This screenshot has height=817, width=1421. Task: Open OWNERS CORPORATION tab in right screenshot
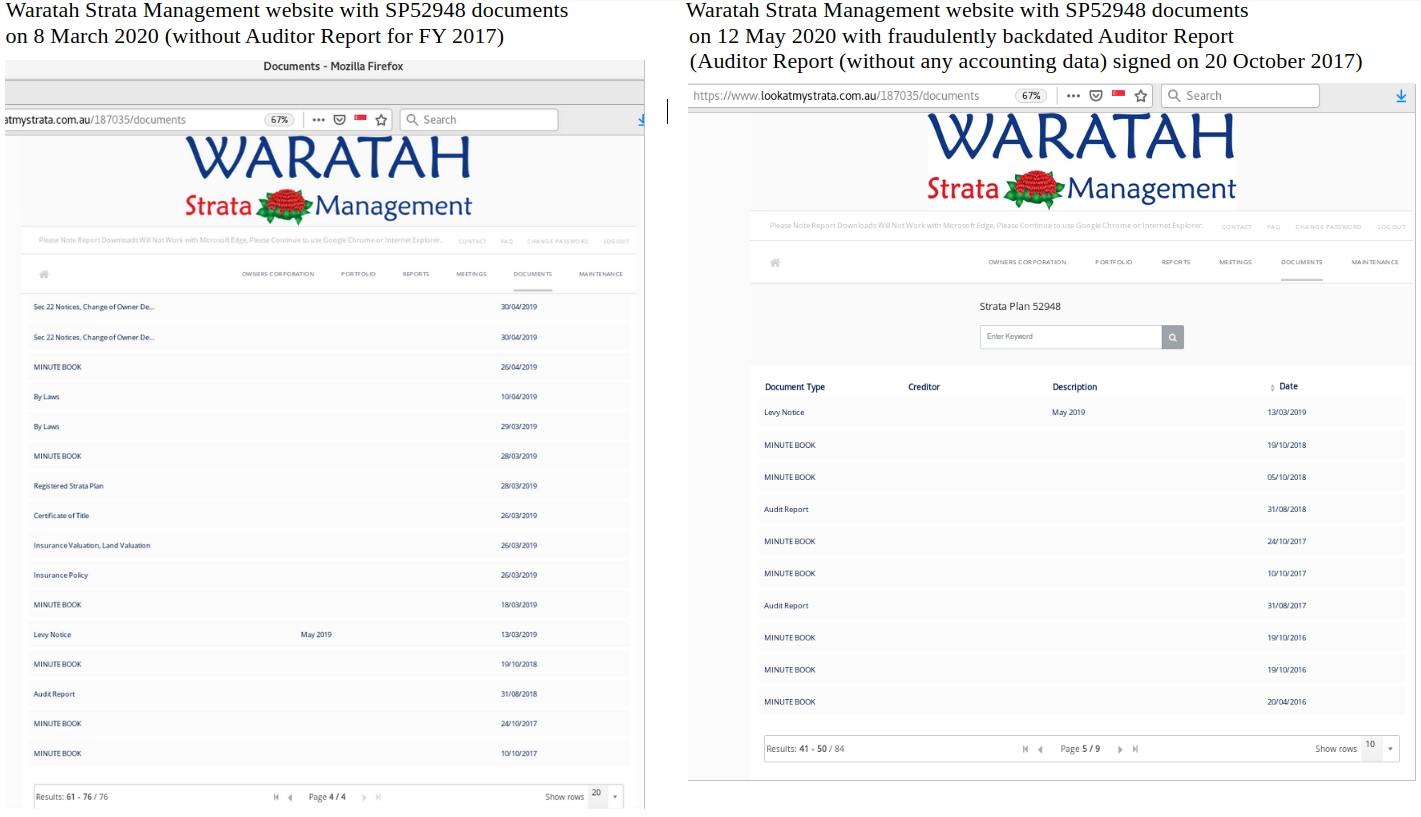click(x=1027, y=262)
